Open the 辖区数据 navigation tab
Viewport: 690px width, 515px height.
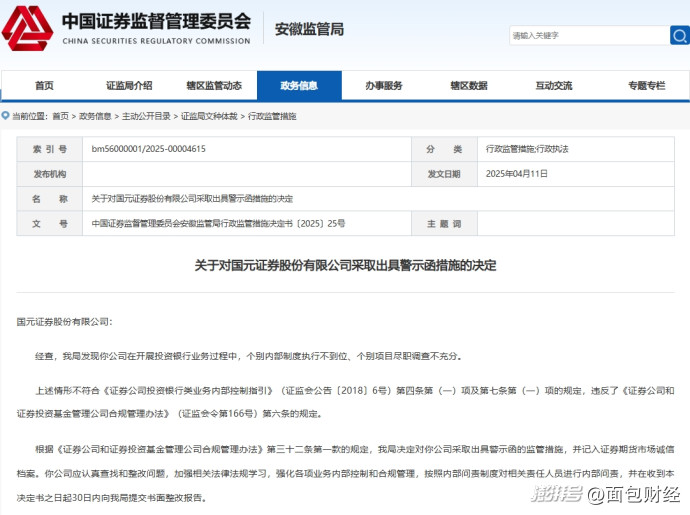pyautogui.click(x=469, y=85)
